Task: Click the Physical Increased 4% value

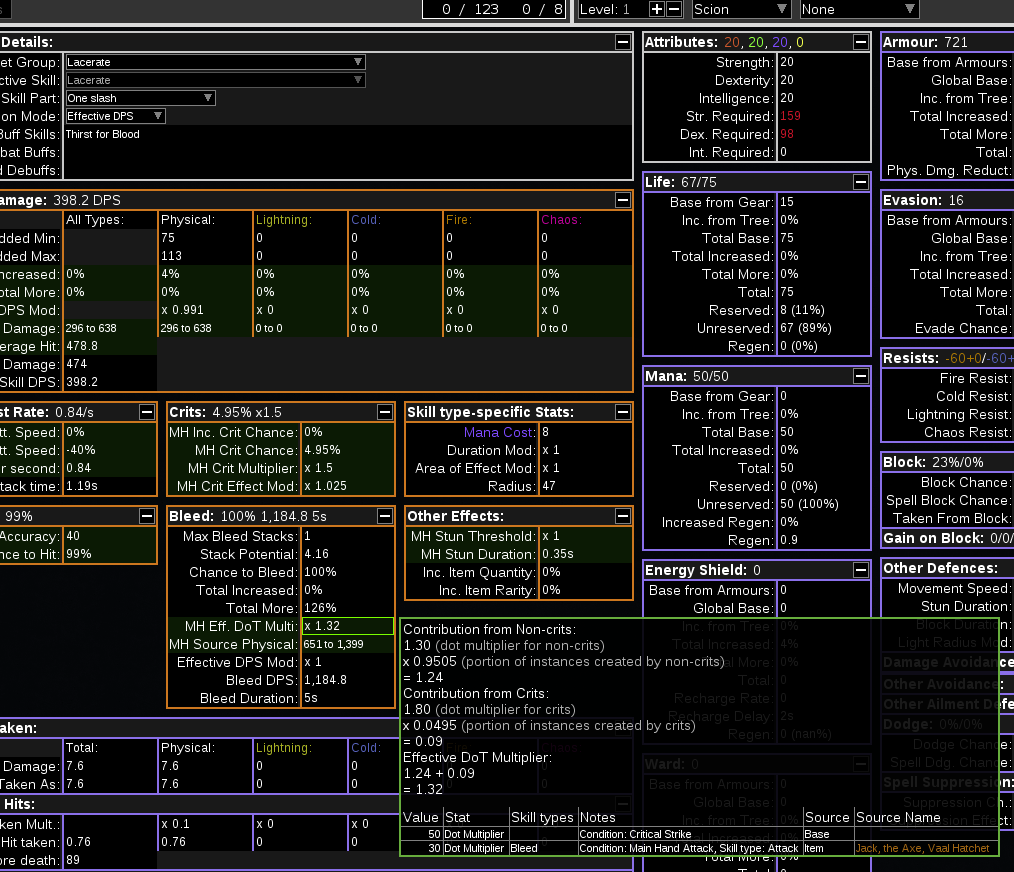Action: (170, 274)
